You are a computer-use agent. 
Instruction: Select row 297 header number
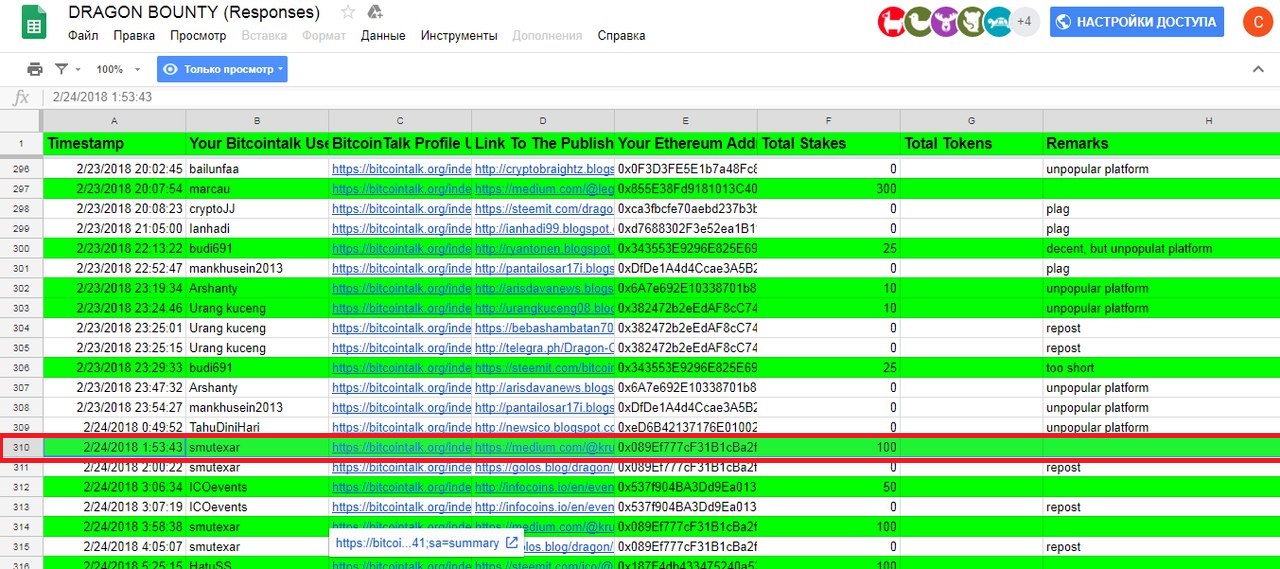pos(22,188)
